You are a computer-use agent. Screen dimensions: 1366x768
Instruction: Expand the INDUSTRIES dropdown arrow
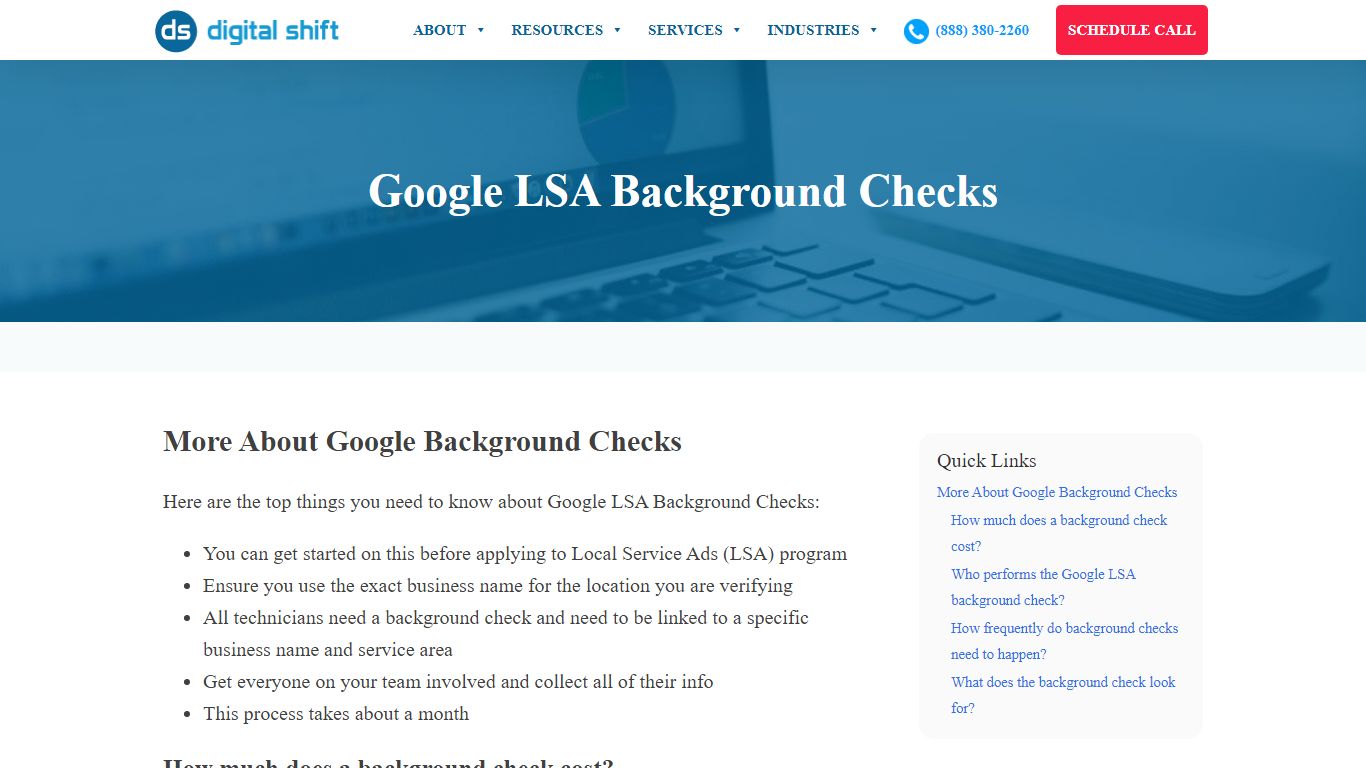tap(874, 30)
